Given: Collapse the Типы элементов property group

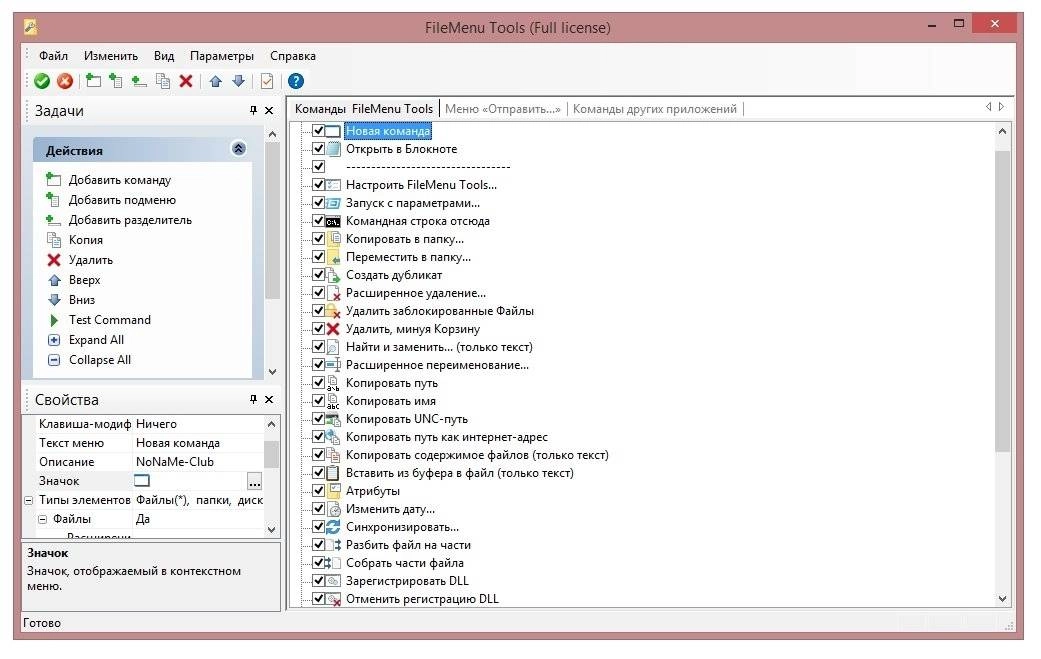Looking at the screenshot, I should pyautogui.click(x=29, y=500).
